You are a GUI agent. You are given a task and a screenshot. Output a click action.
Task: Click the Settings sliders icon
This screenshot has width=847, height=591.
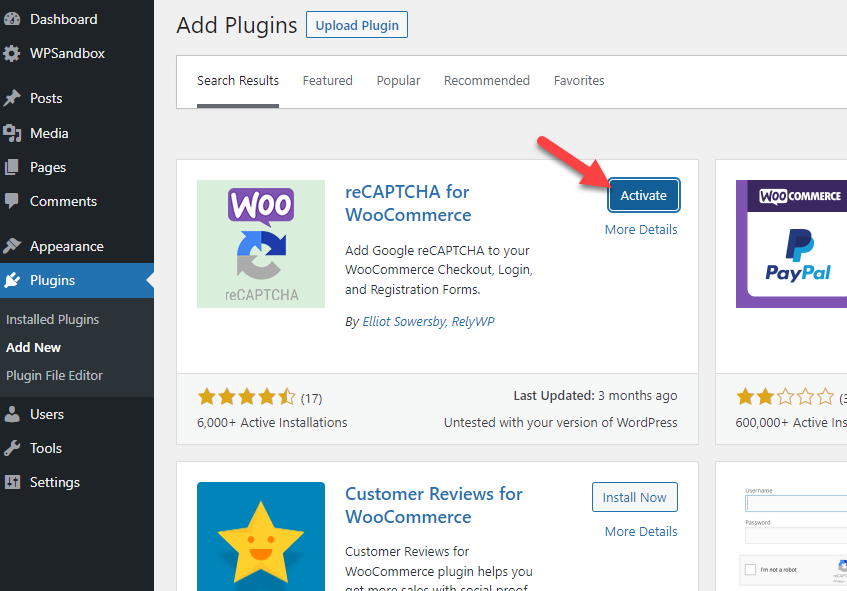[12, 482]
